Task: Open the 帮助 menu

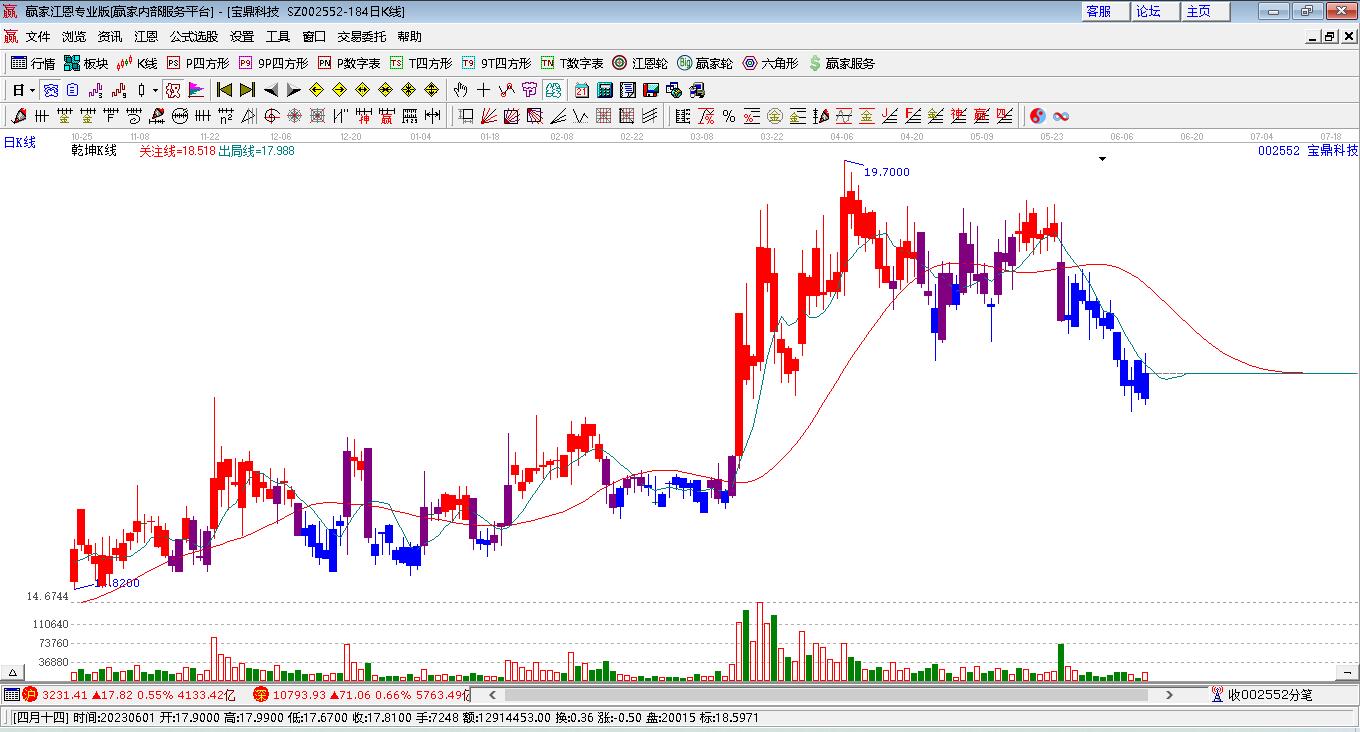Action: click(x=410, y=37)
